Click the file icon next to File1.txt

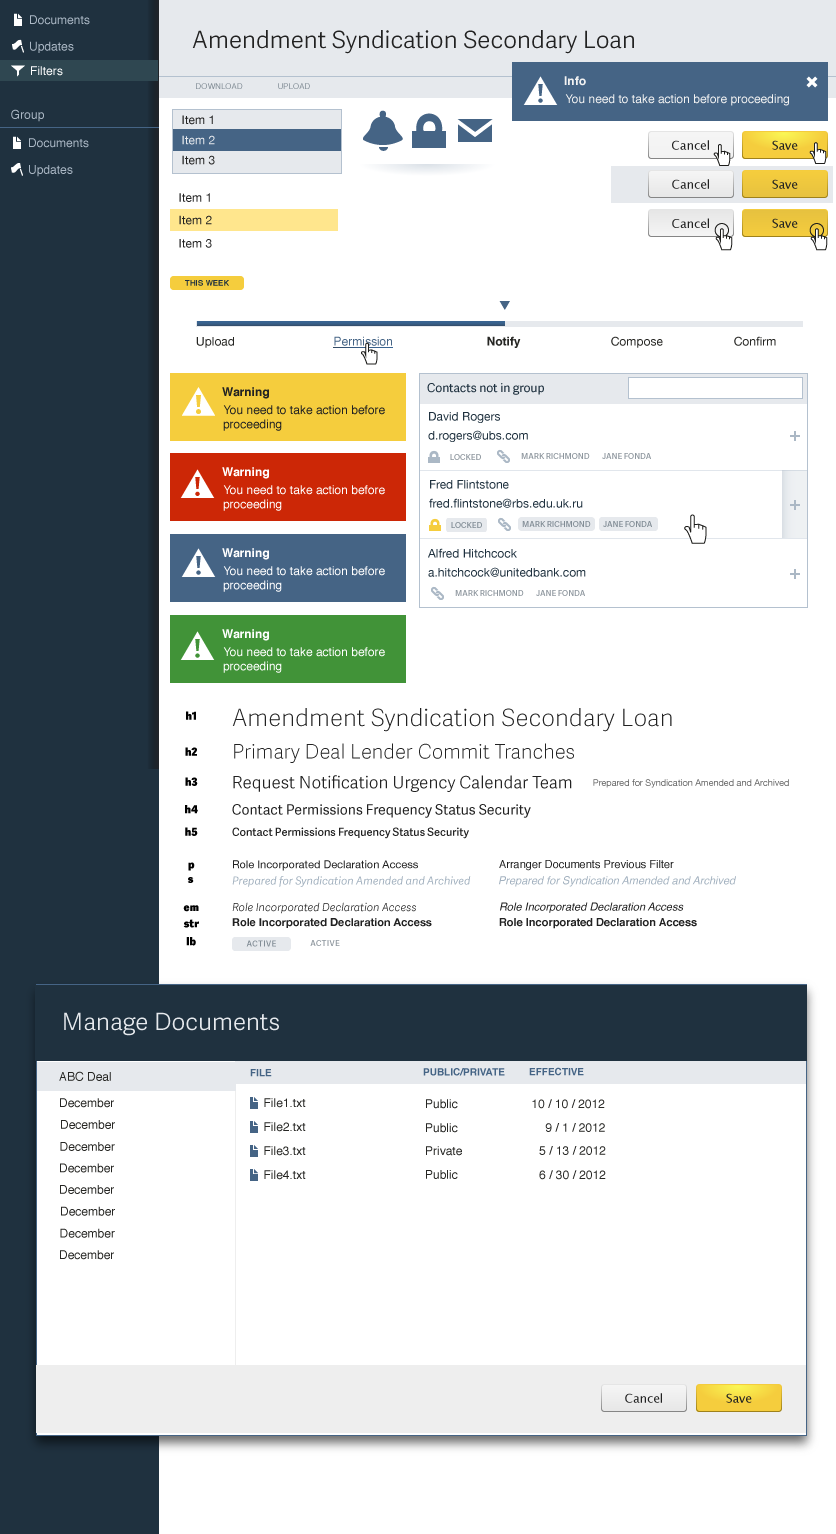pyautogui.click(x=254, y=1103)
